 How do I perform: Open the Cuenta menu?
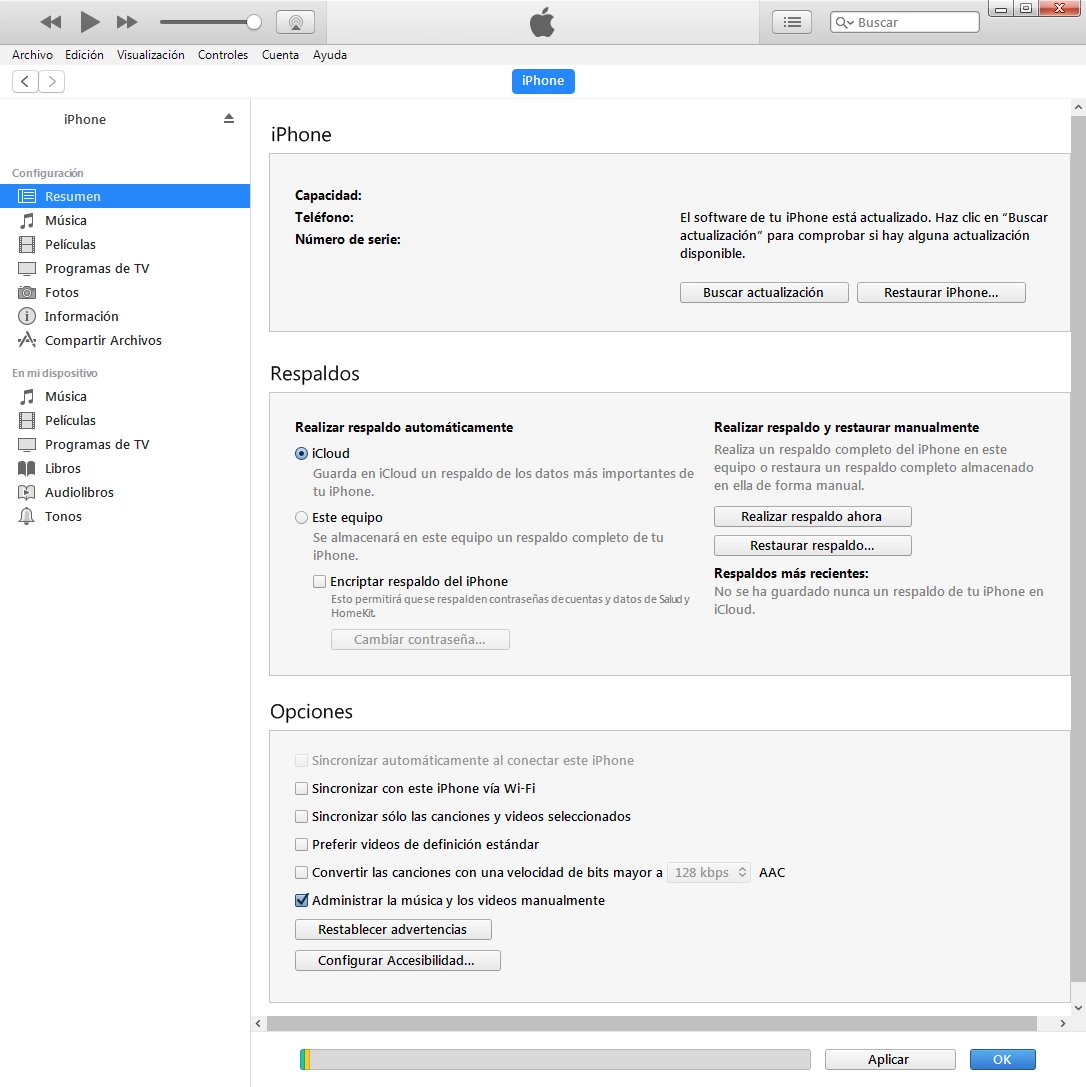[x=280, y=55]
